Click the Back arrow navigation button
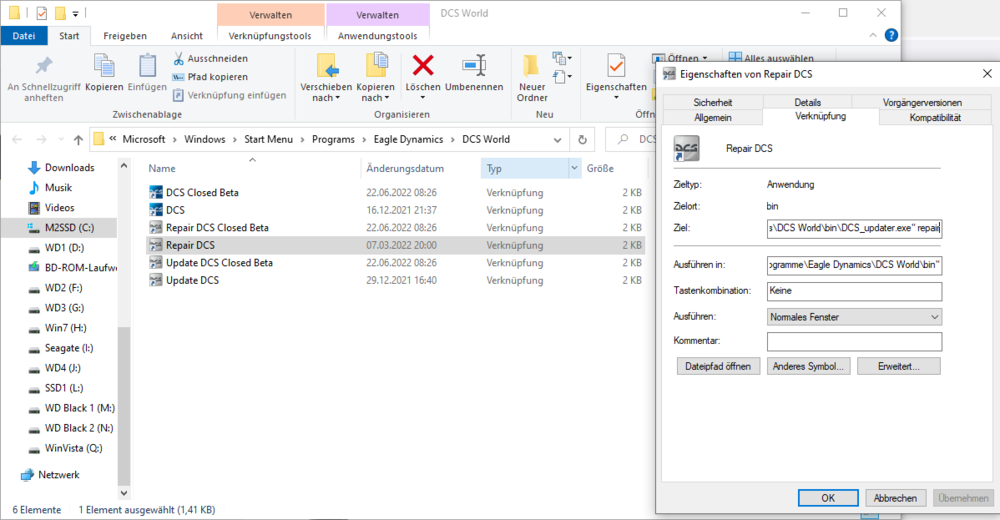 [x=17, y=140]
